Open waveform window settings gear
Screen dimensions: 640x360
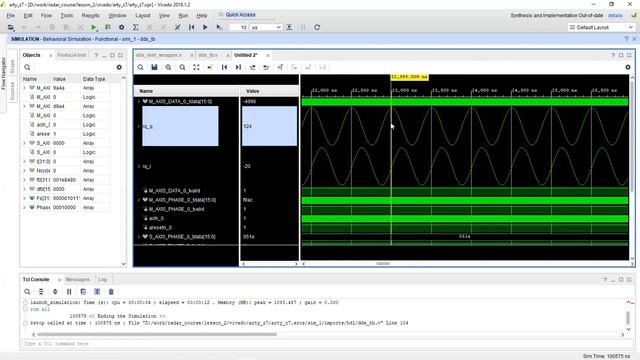(628, 67)
